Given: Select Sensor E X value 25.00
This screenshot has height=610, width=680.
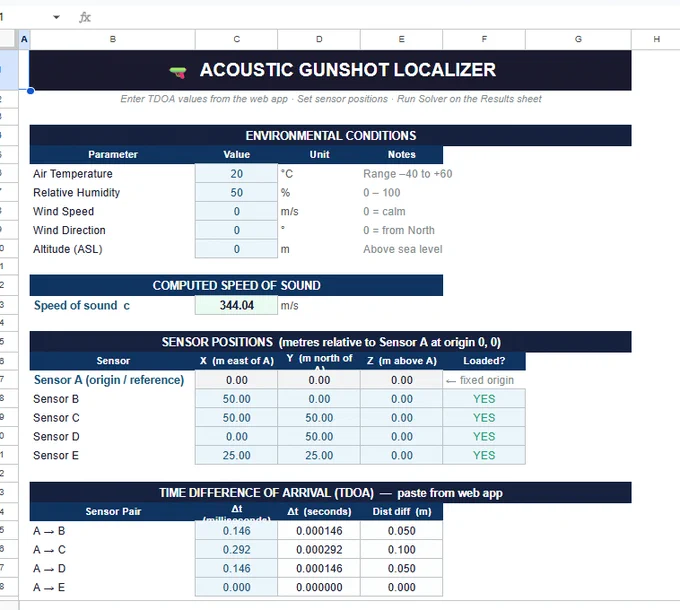Looking at the screenshot, I should [x=236, y=456].
